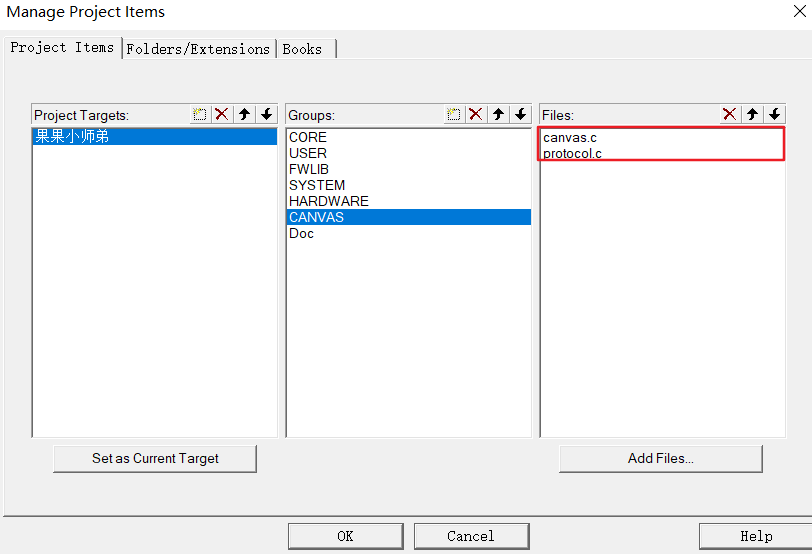Close the Manage Project Items dialog
812x554 pixels.
tap(800, 11)
